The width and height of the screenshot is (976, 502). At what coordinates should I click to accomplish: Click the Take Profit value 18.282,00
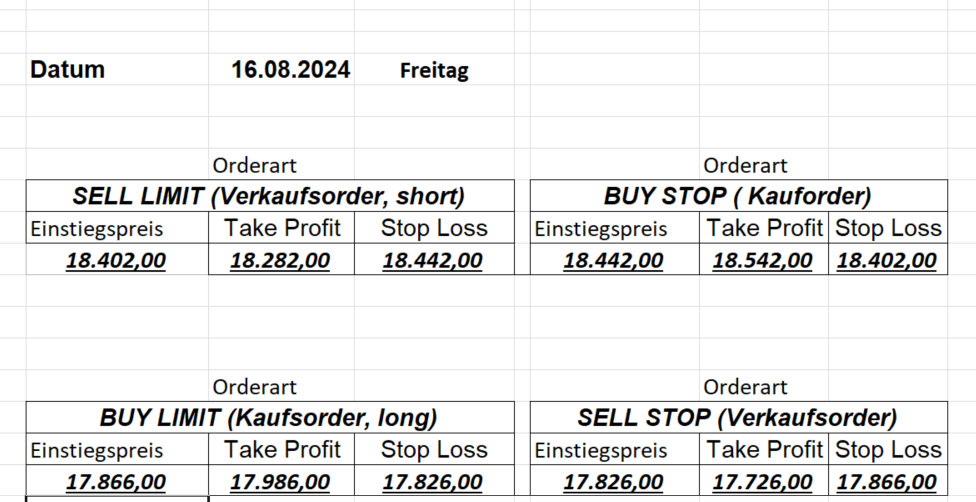(x=280, y=262)
